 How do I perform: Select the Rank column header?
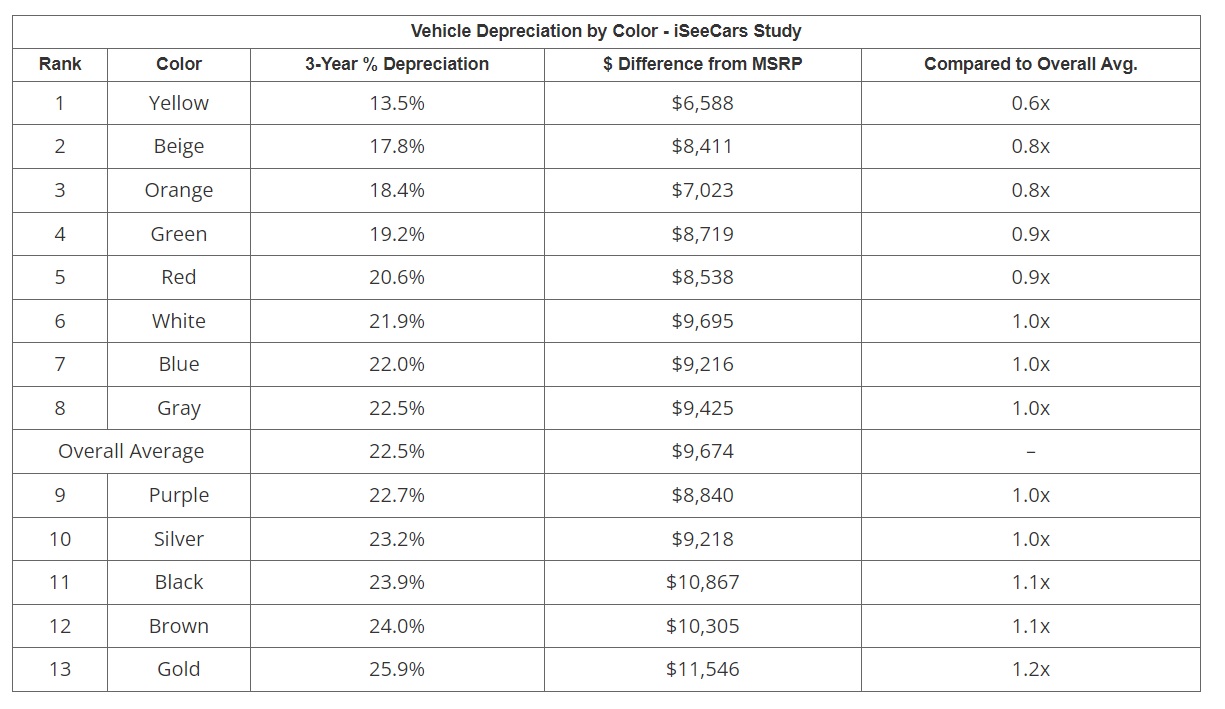tap(60, 64)
